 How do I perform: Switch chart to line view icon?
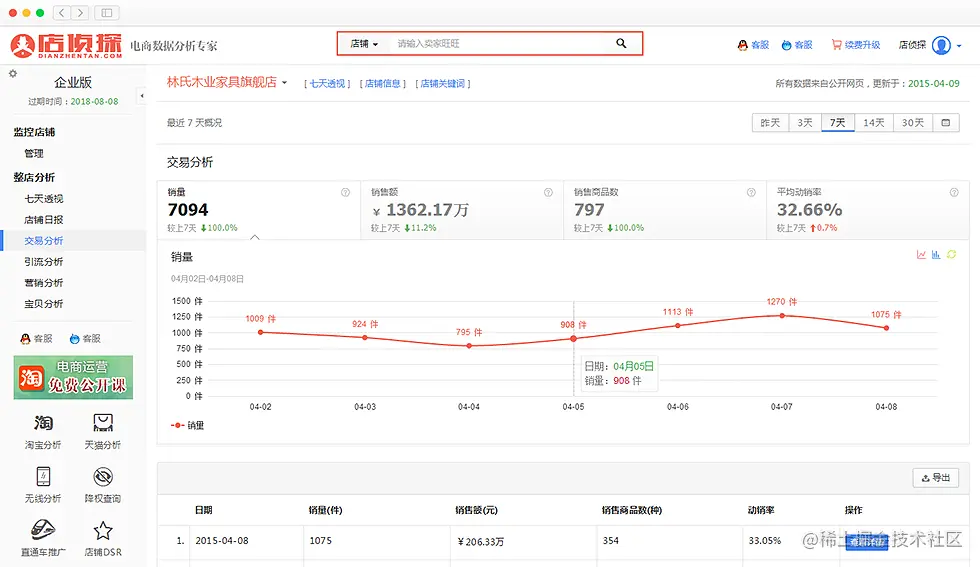point(921,254)
